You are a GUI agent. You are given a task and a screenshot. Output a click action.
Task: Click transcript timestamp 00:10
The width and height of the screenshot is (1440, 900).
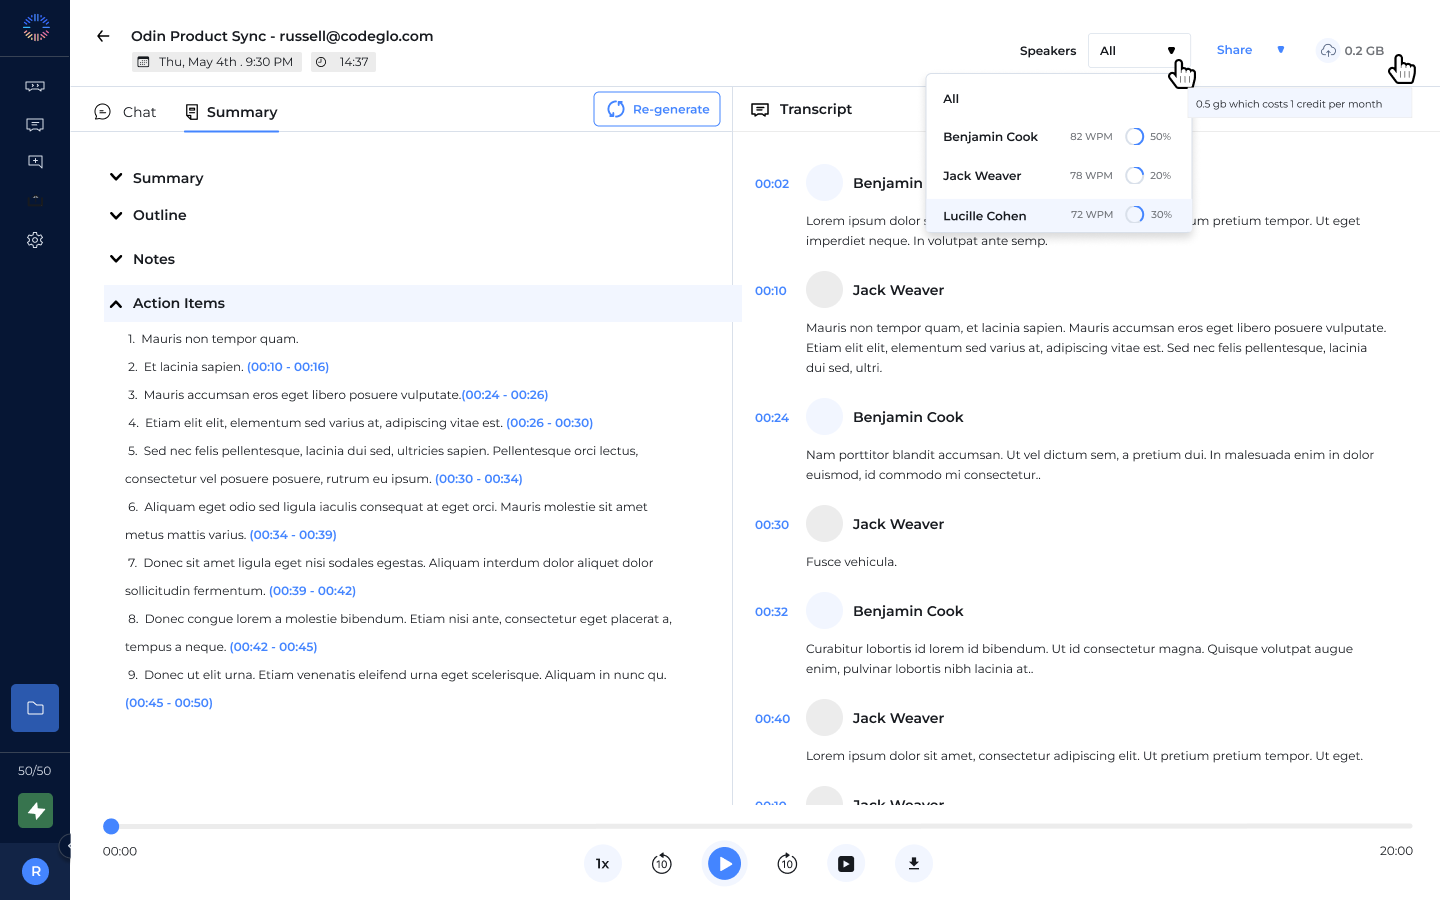coord(771,291)
